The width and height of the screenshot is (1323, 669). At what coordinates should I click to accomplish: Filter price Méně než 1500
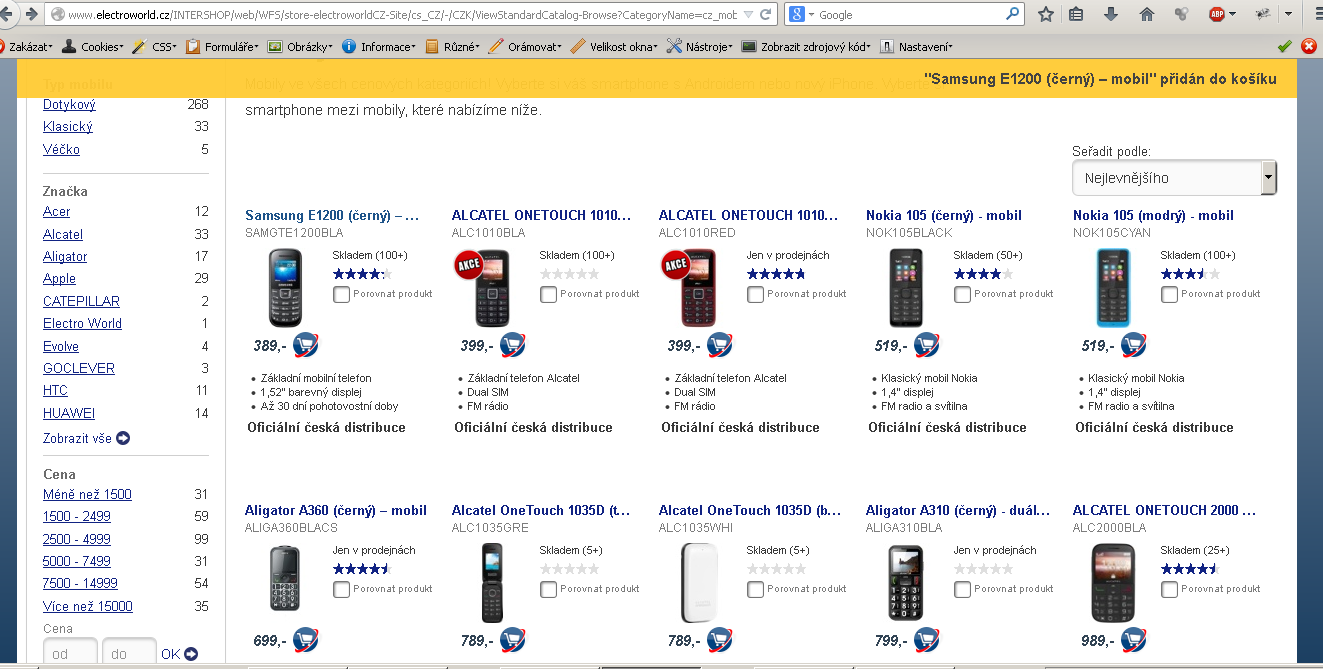(x=87, y=494)
